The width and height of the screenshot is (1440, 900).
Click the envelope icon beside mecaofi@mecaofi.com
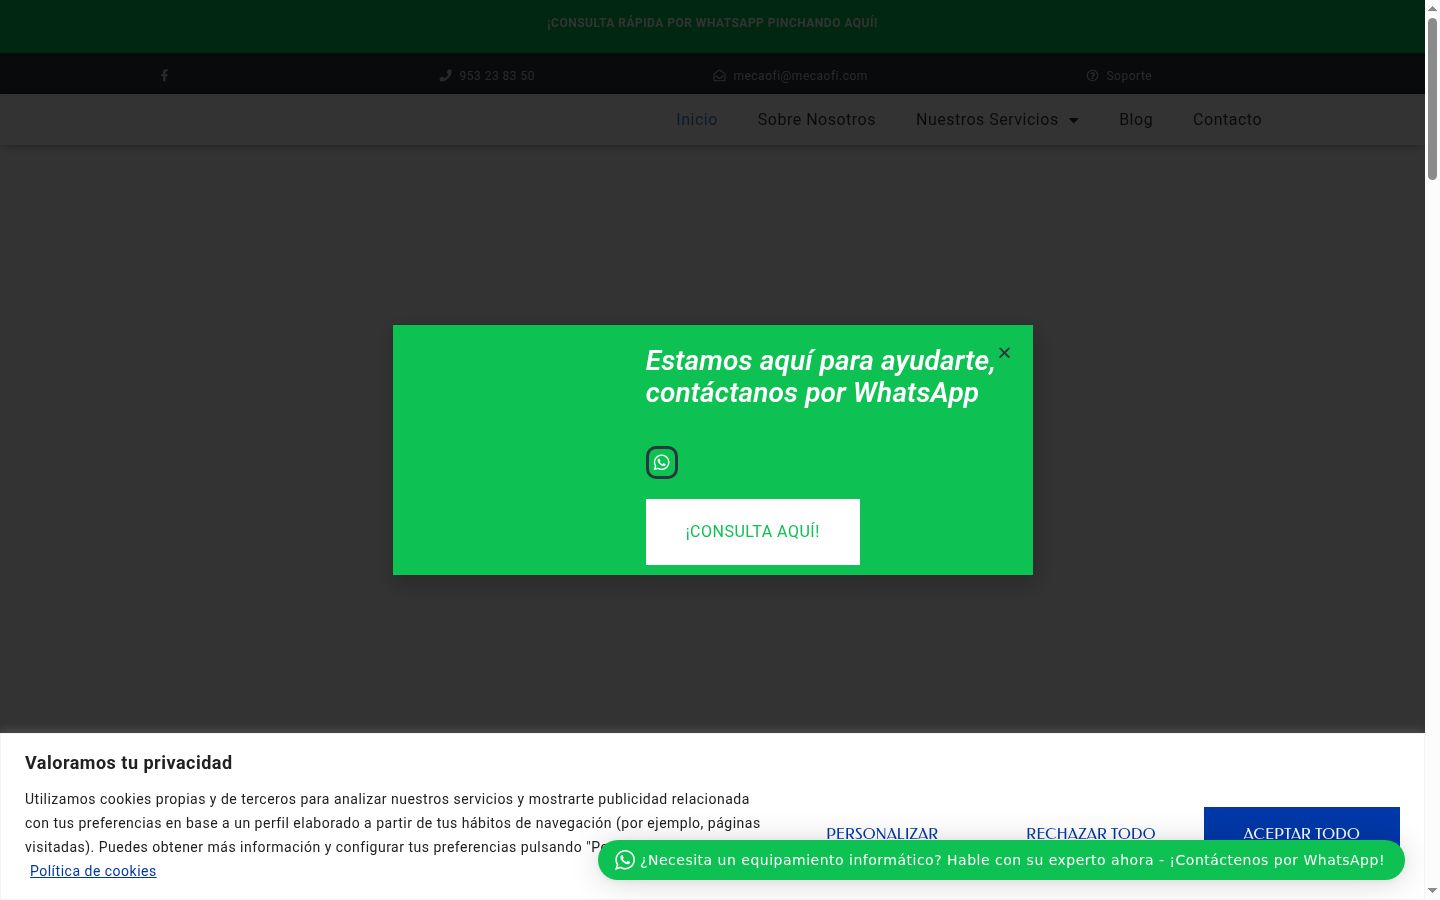point(719,76)
